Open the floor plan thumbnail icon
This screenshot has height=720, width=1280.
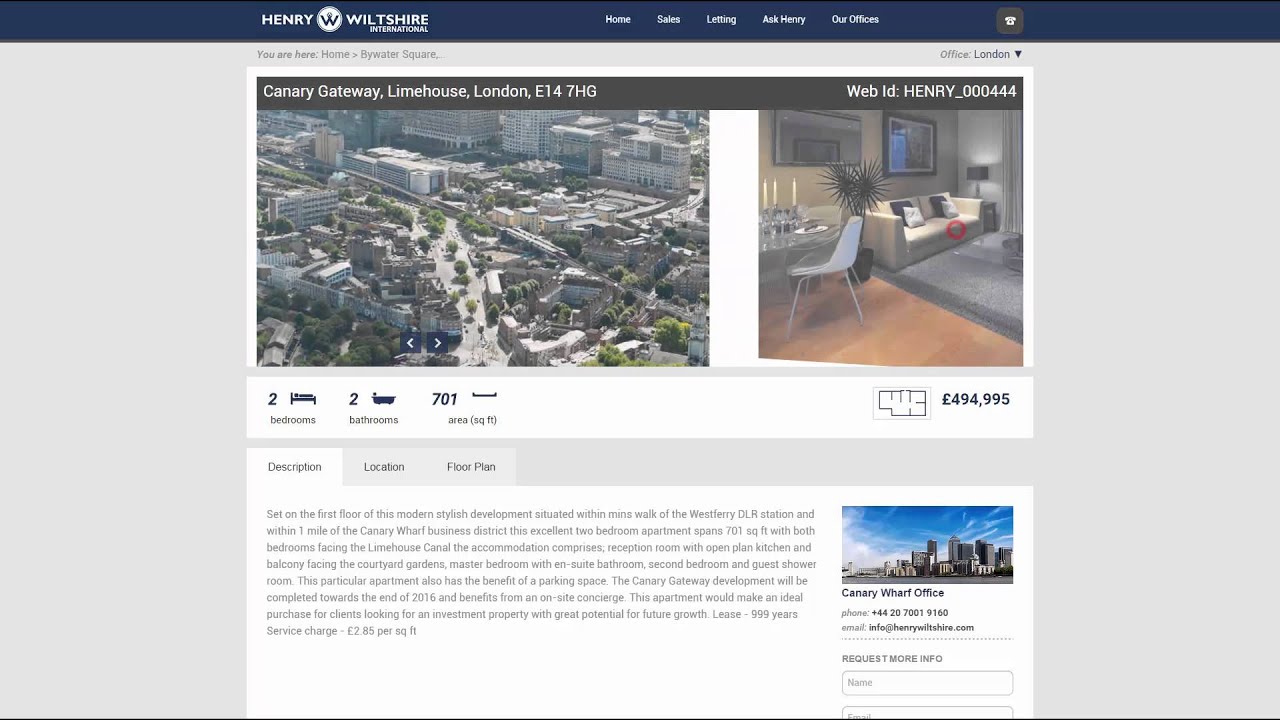[x=902, y=403]
